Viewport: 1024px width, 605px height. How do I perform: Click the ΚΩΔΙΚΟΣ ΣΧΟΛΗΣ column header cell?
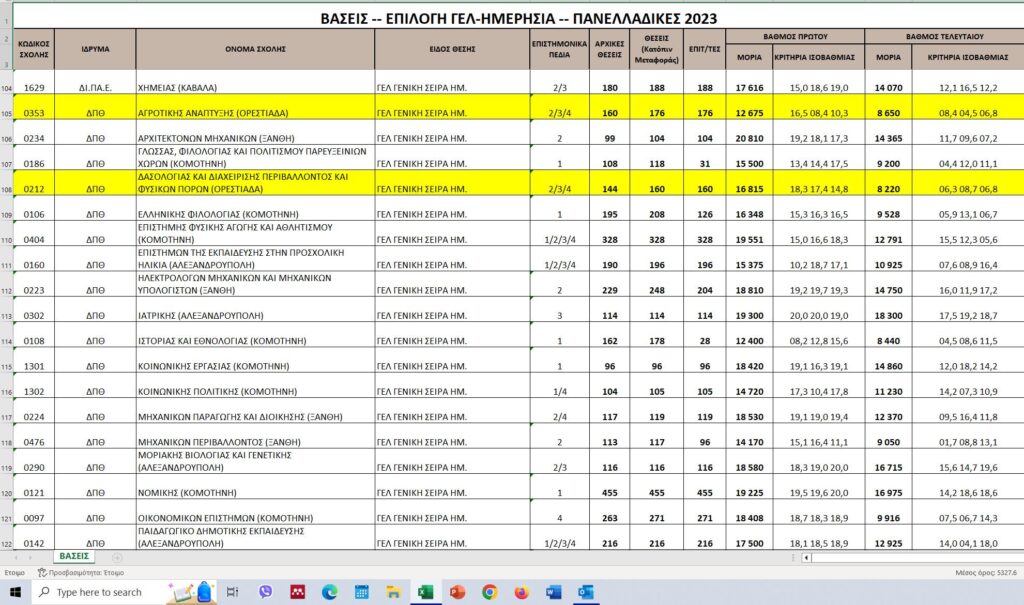[x=34, y=49]
